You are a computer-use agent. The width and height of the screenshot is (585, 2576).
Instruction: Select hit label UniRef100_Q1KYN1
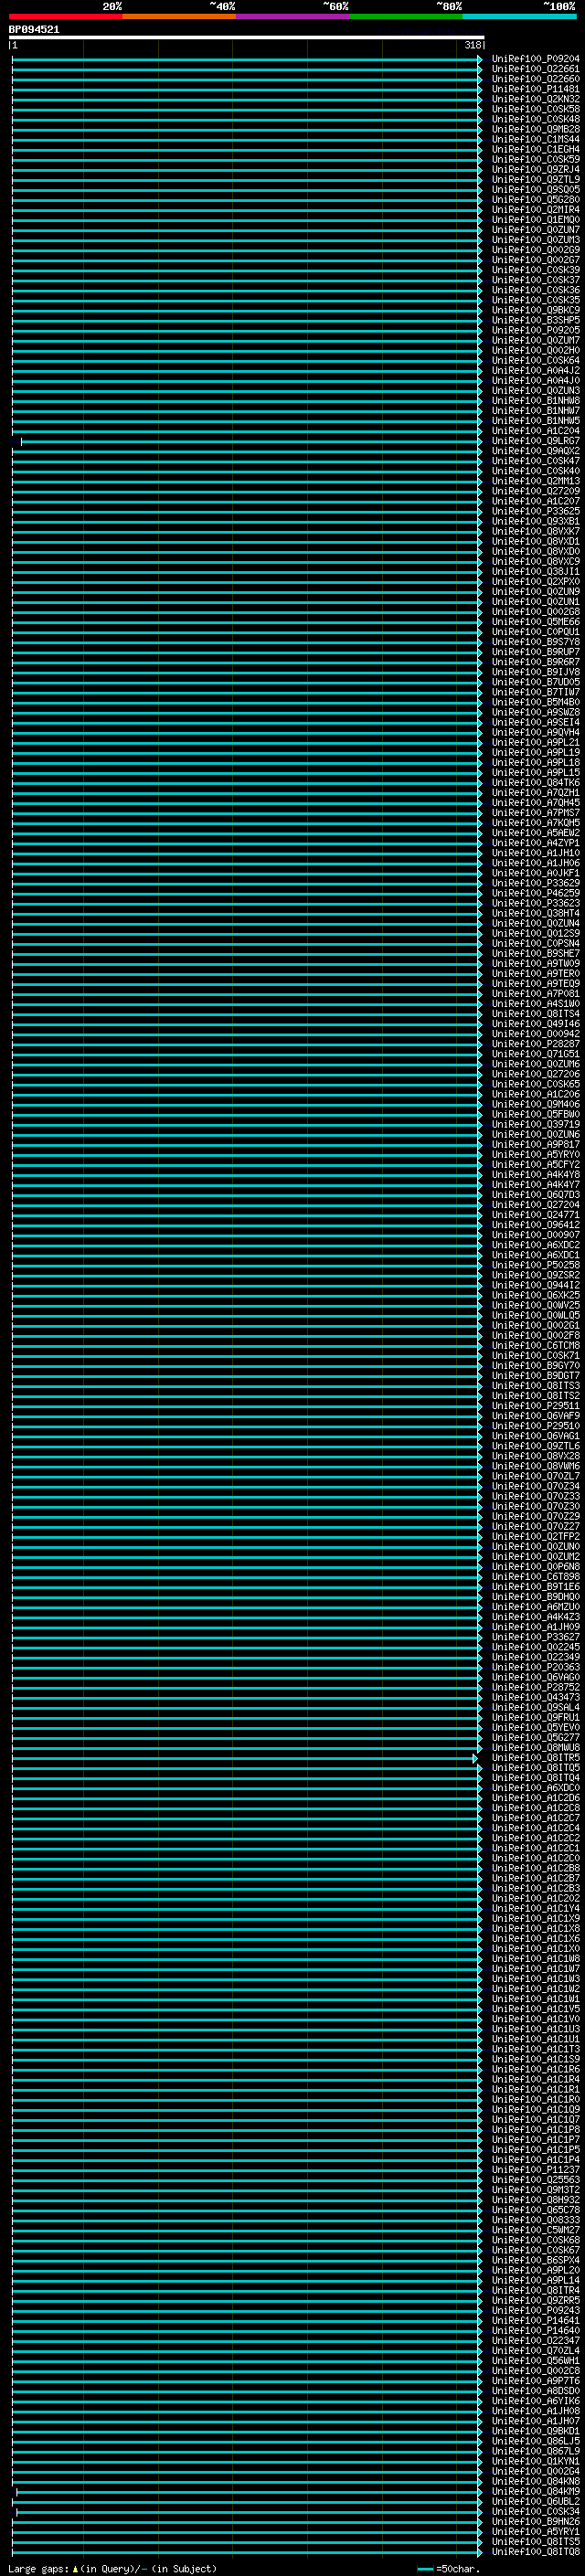[x=535, y=2461]
